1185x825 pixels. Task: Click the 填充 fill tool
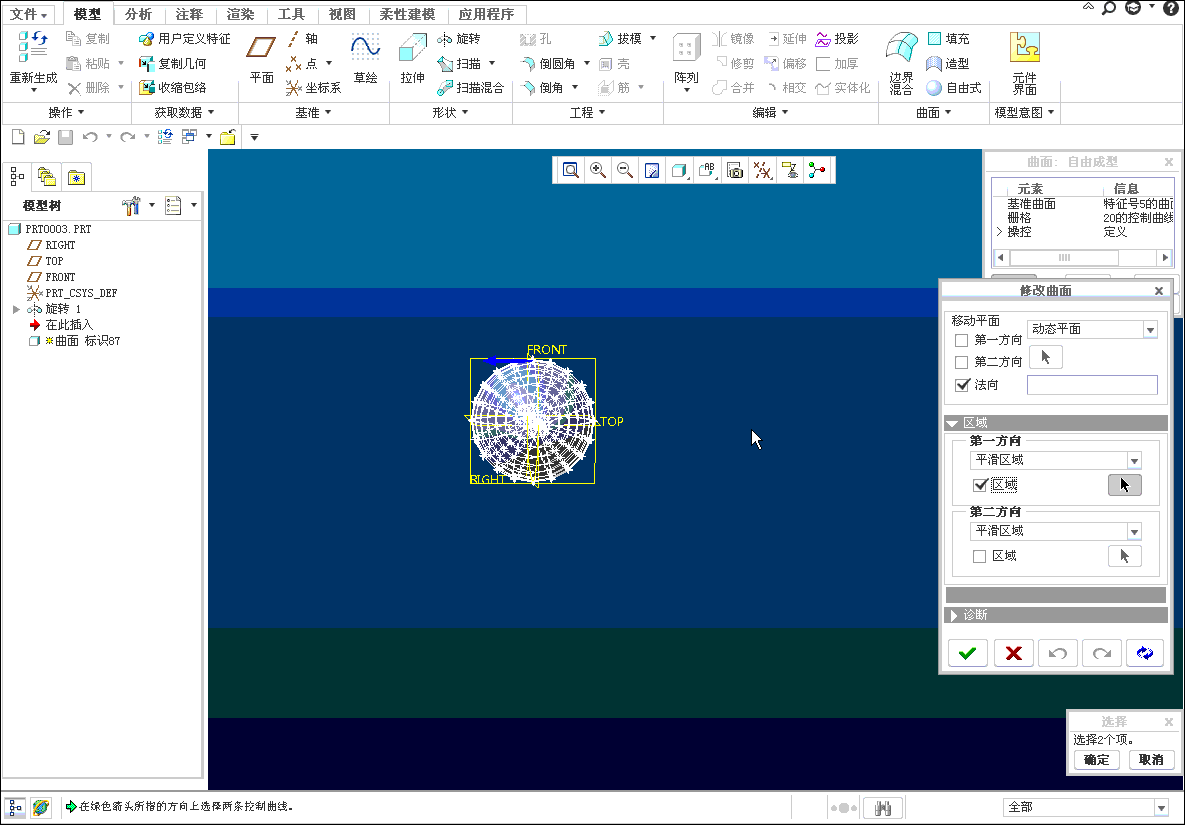[x=948, y=39]
